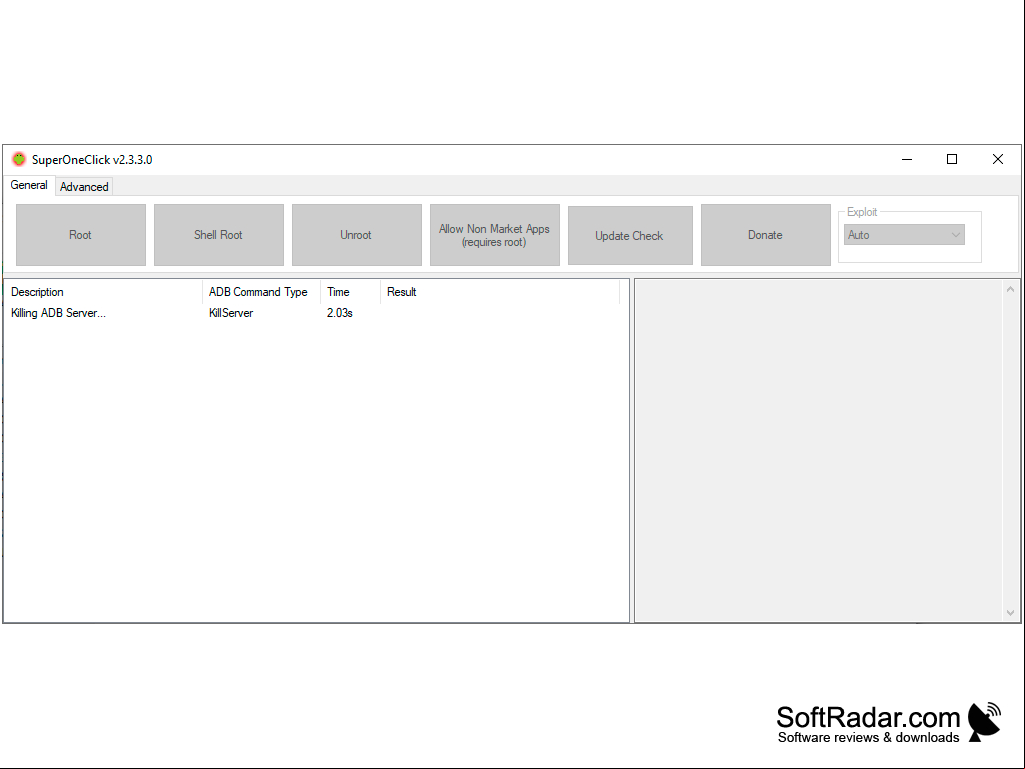Screen dimensions: 1025x769
Task: Switch to the Advanced tab
Action: [x=84, y=187]
